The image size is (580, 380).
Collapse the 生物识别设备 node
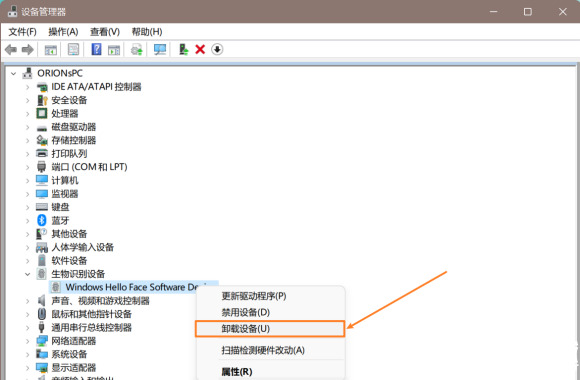click(x=27, y=274)
